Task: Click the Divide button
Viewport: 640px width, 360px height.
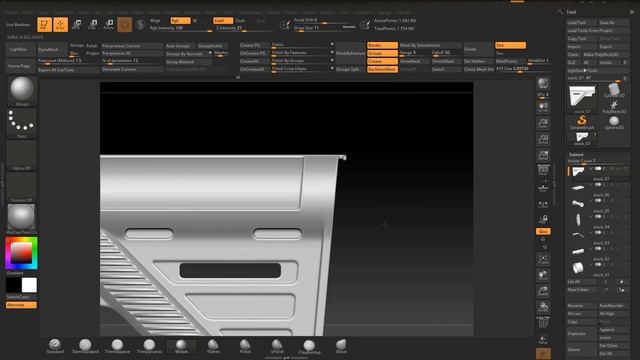Action: pos(478,49)
